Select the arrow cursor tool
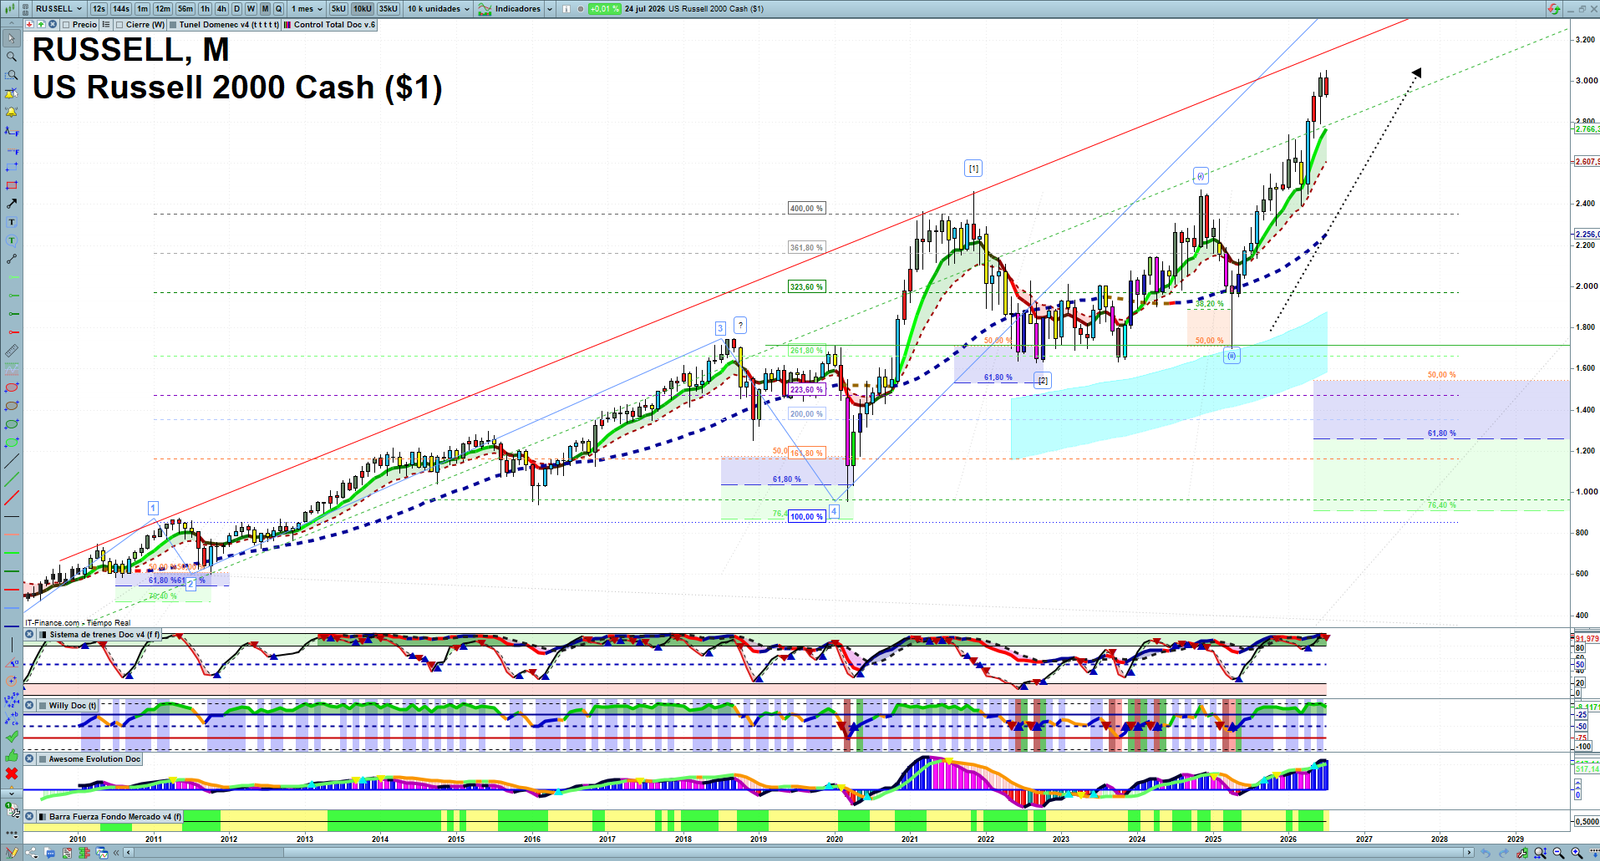This screenshot has height=861, width=1600. tap(12, 39)
